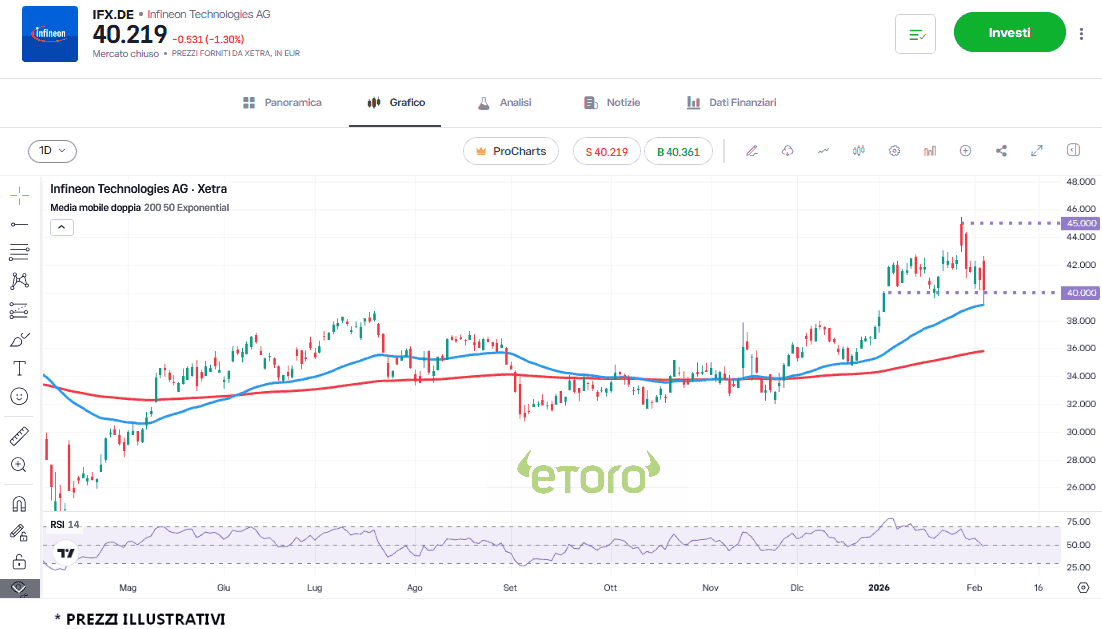Toggle magnet mode for drawings

(x=19, y=503)
